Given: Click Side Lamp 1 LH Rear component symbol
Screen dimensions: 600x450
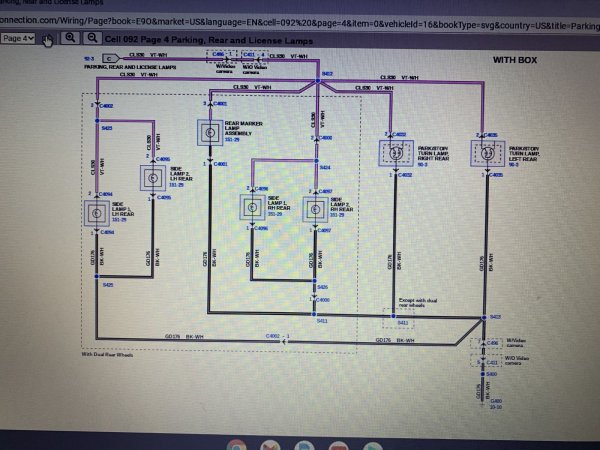Looking at the screenshot, I should 97,213.
